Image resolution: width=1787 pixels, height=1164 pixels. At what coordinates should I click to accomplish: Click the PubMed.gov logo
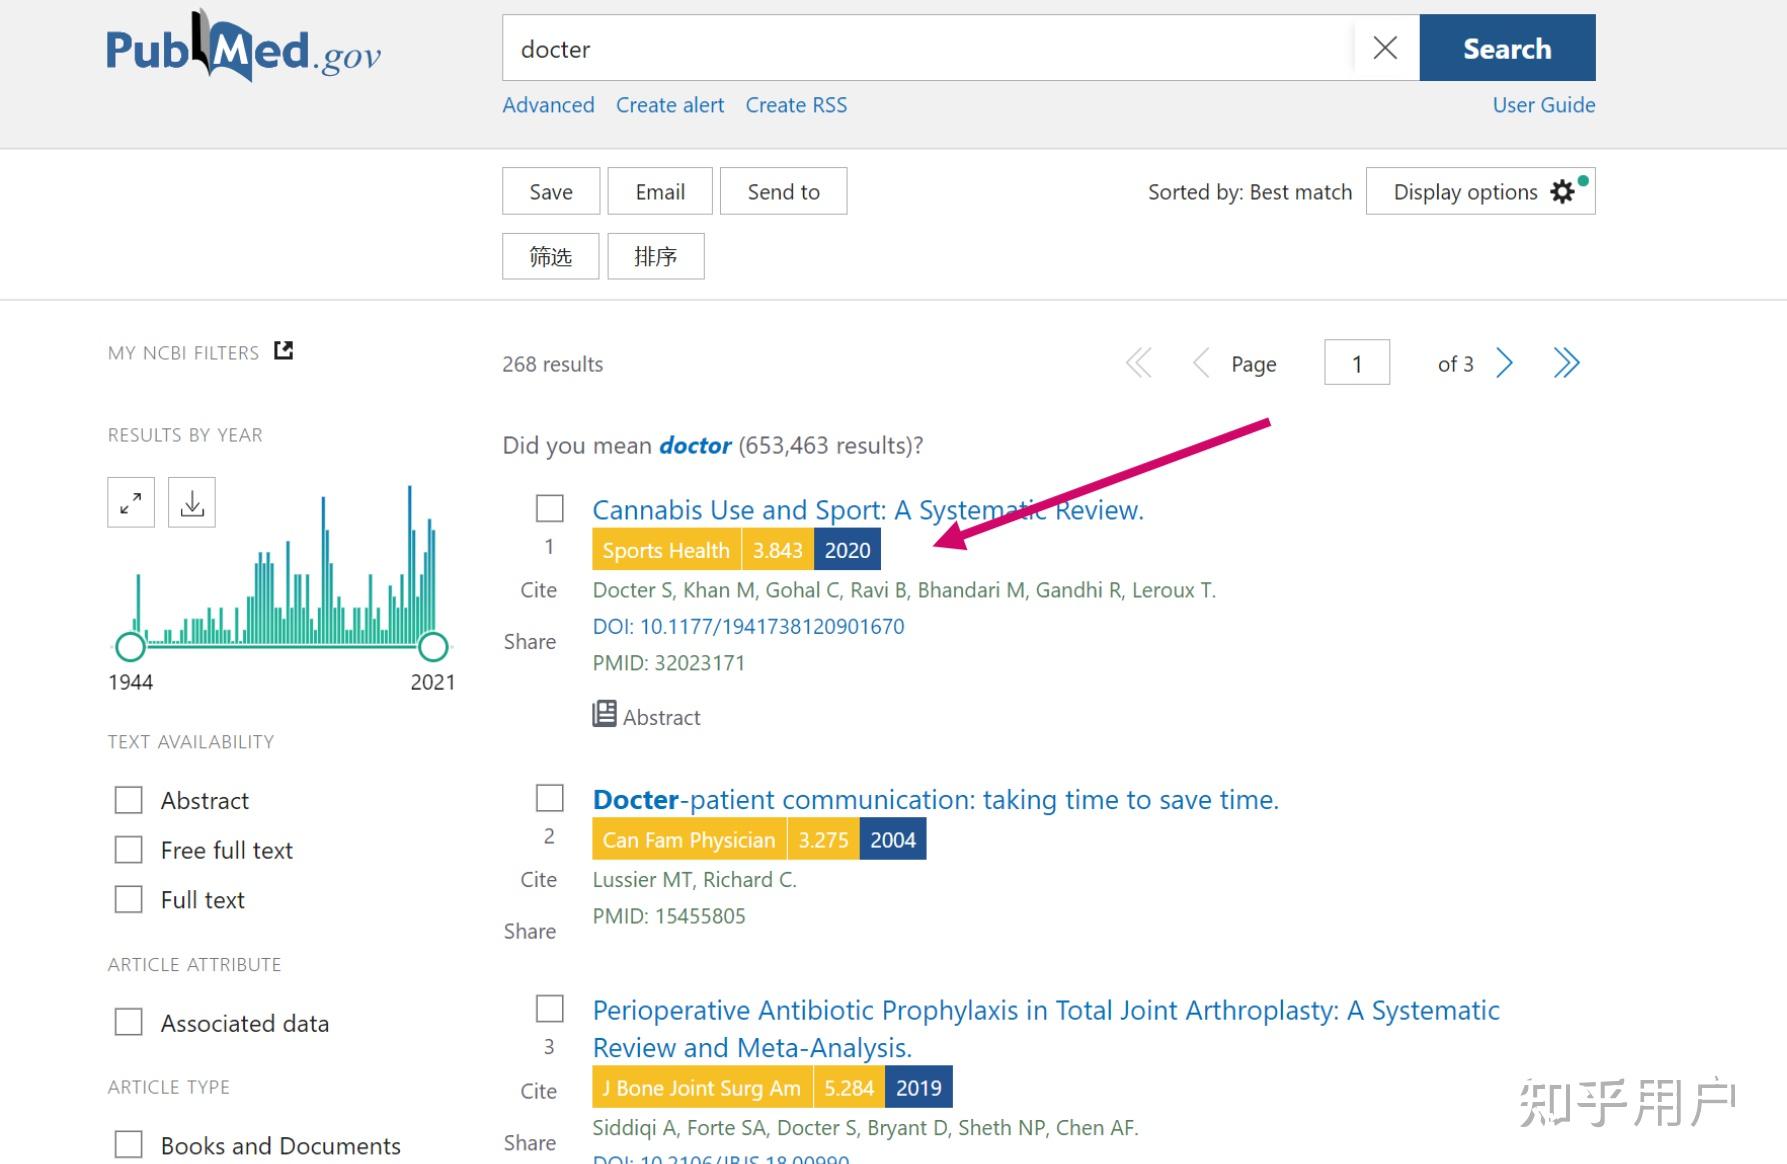tap(243, 48)
